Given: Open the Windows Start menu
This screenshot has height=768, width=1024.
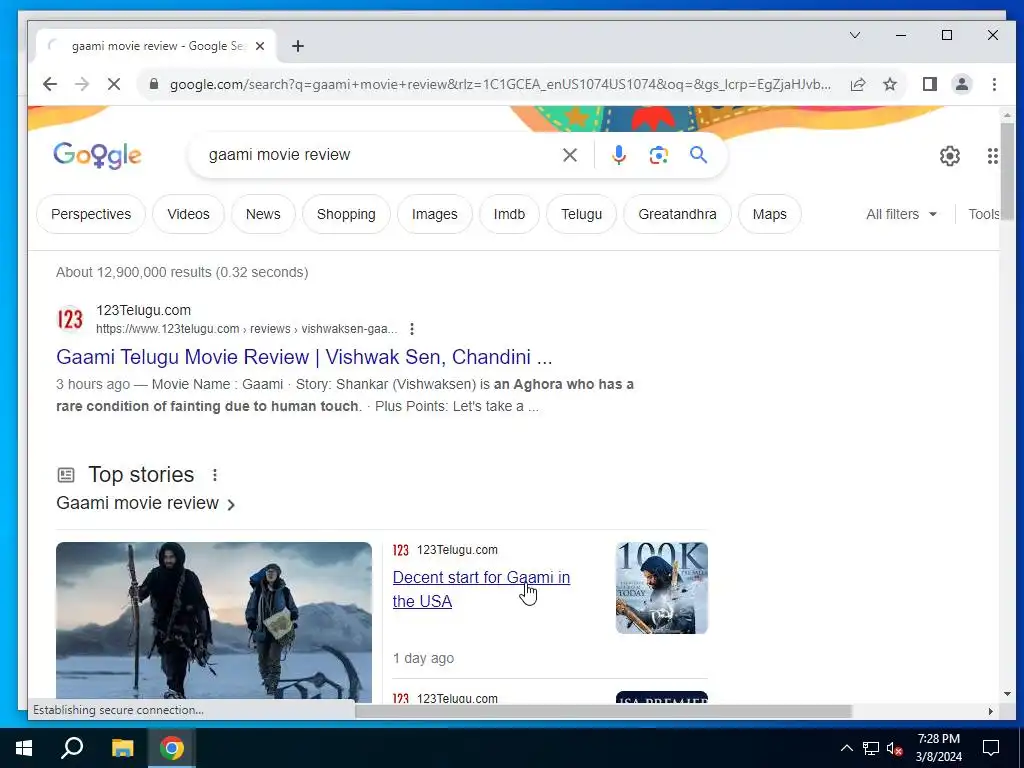Looking at the screenshot, I should (24, 748).
